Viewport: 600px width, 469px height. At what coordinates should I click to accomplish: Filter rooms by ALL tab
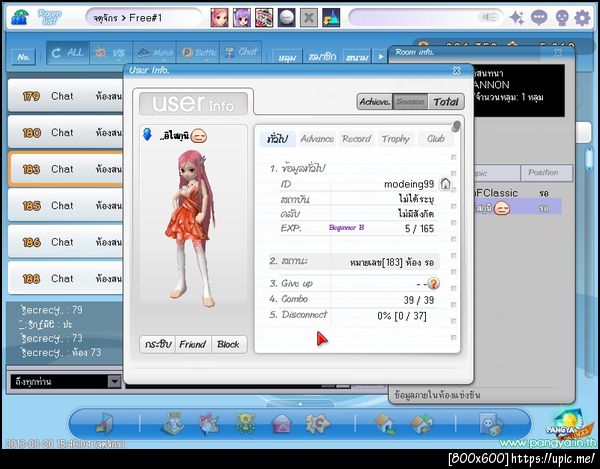point(68,53)
